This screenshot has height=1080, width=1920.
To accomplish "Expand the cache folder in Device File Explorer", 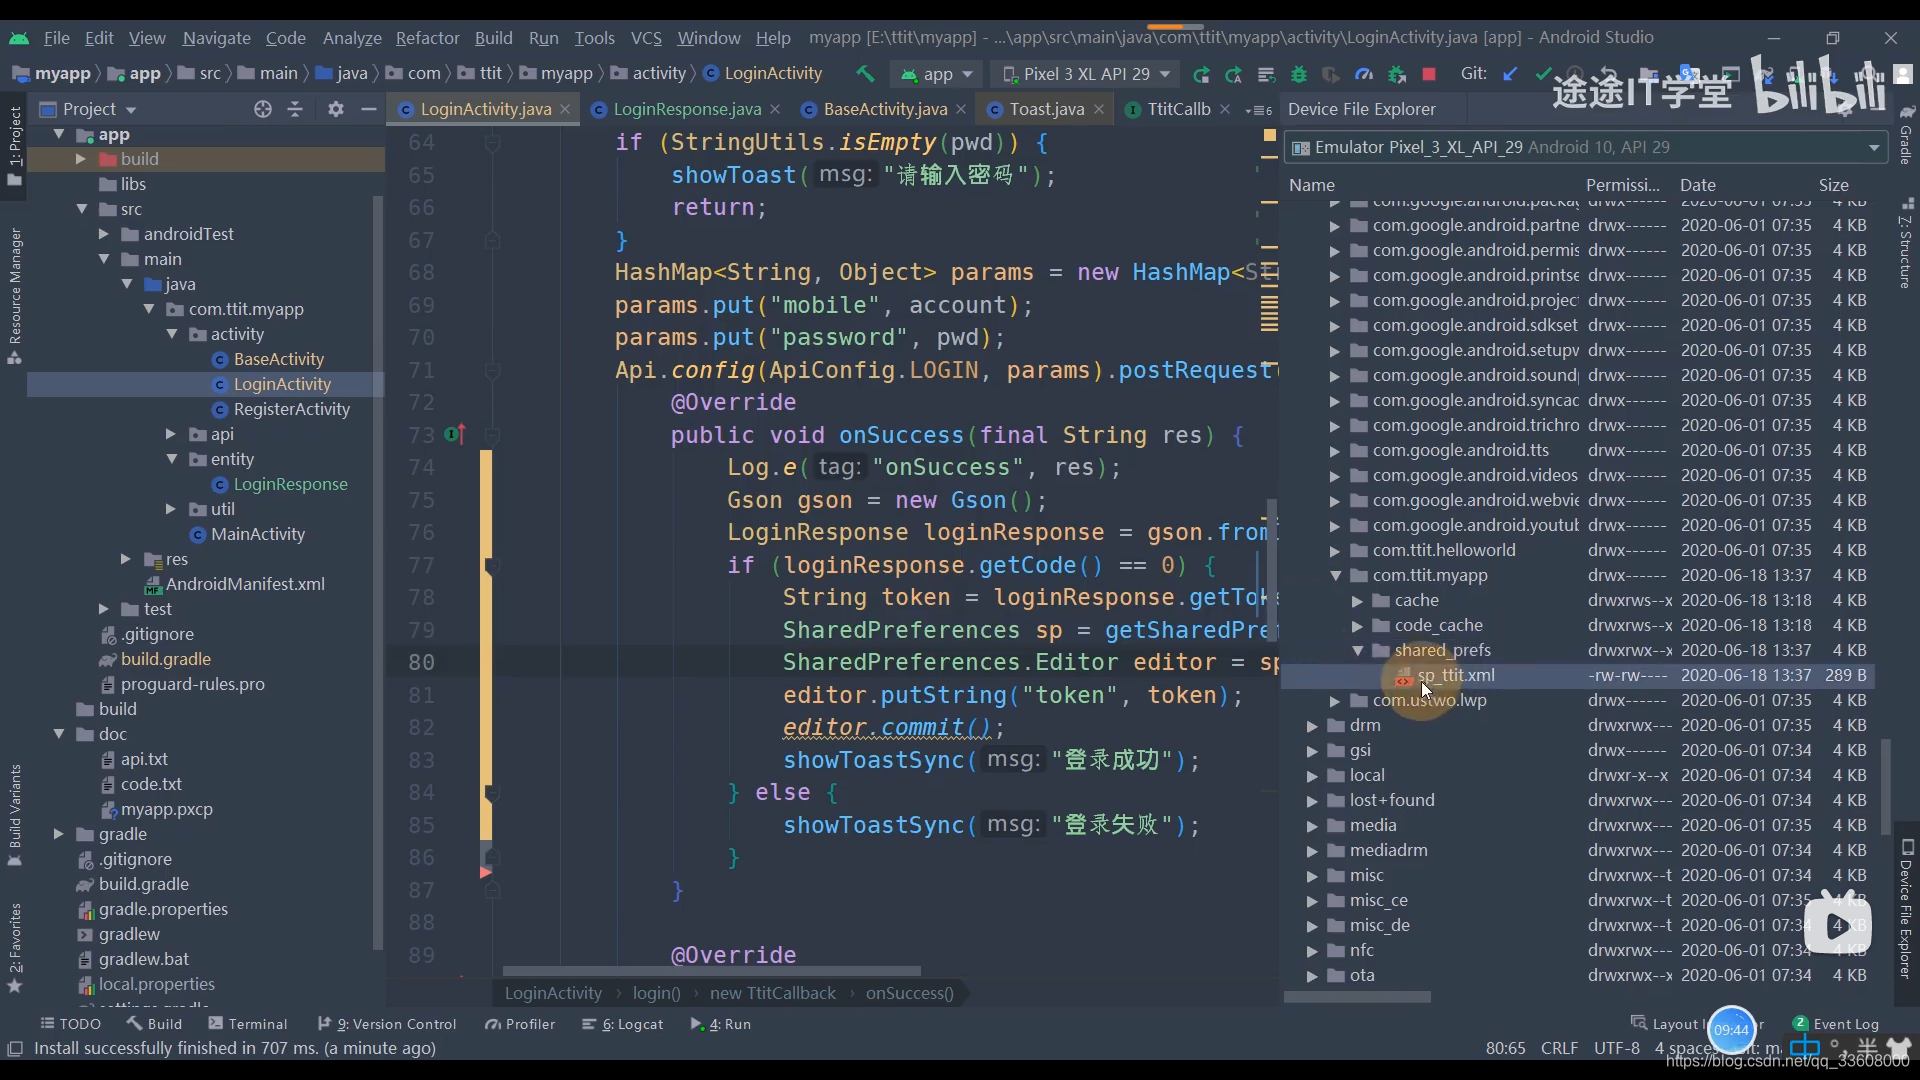I will point(1357,600).
